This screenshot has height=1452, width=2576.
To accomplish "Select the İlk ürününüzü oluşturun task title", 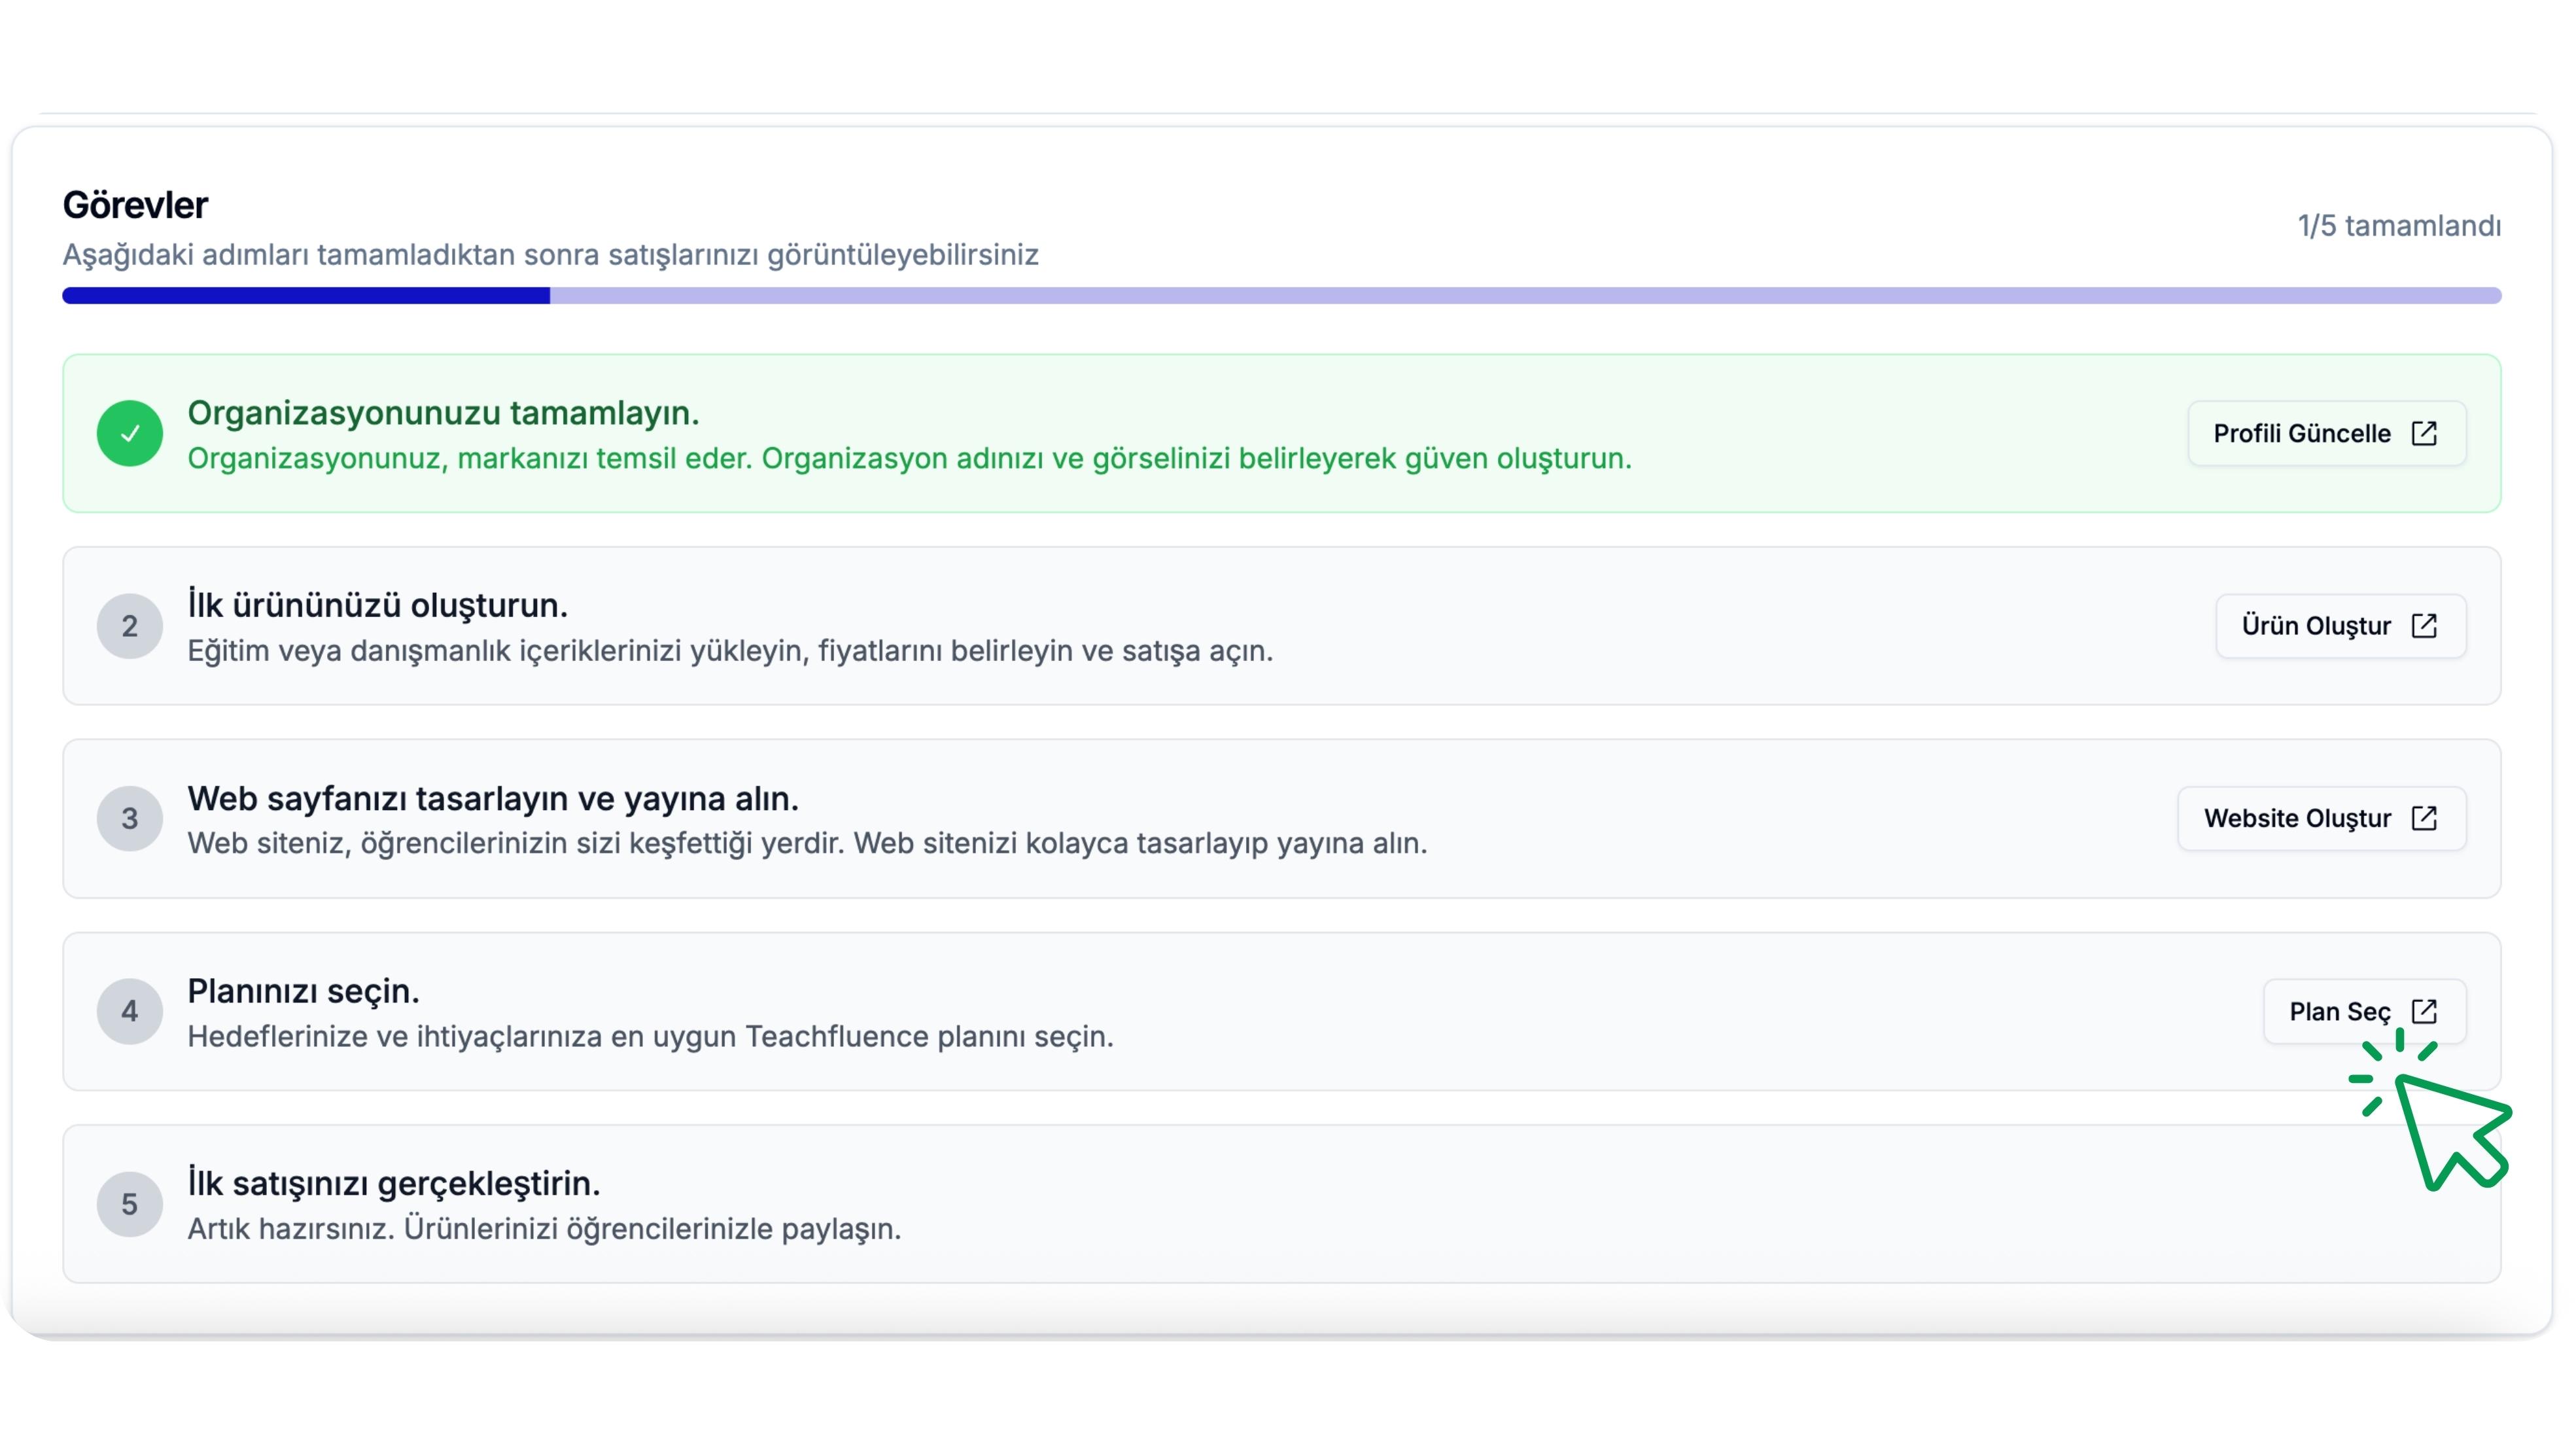I will 377,605.
